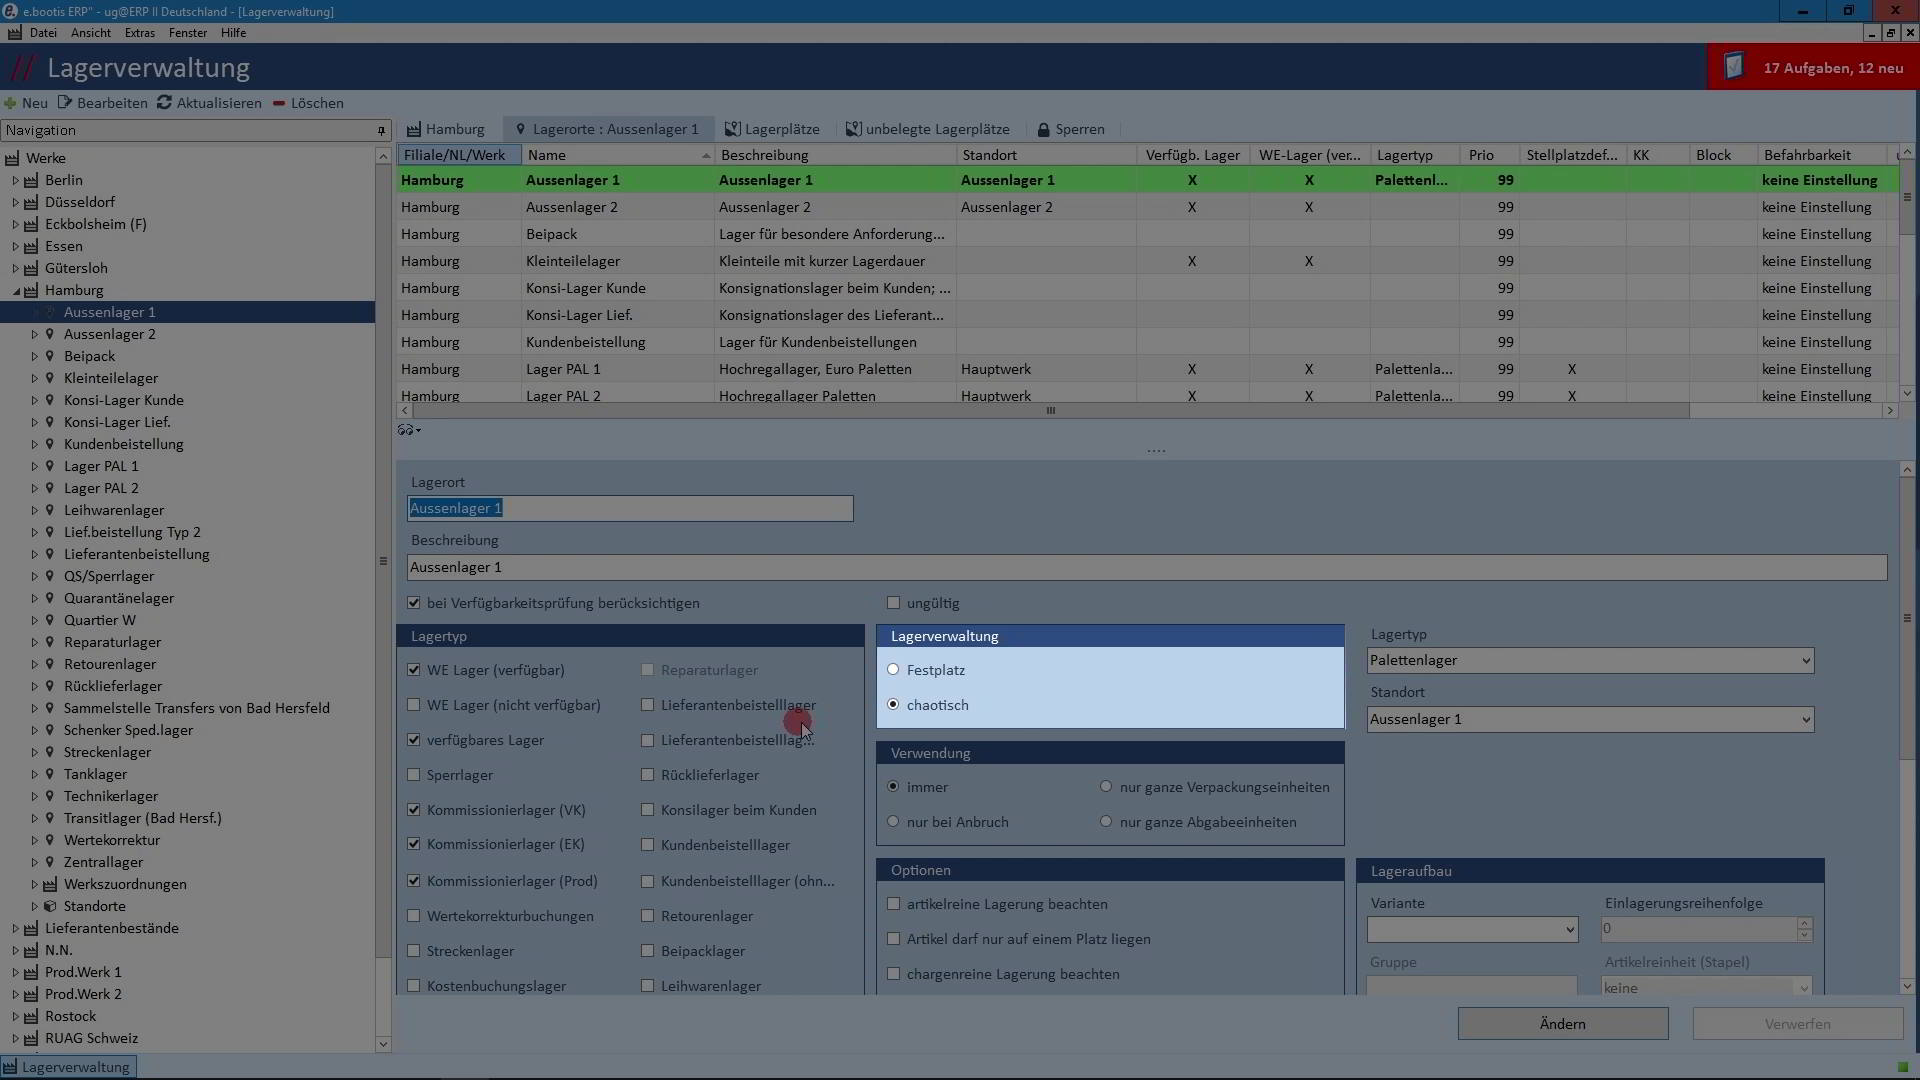Increase the Einlagerungsreihenfolge spinner value

click(x=1804, y=923)
